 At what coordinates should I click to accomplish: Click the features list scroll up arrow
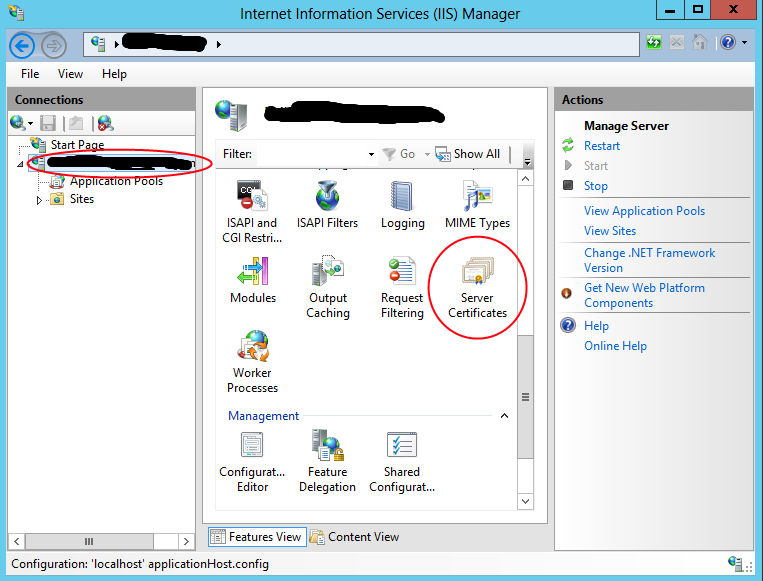526,179
